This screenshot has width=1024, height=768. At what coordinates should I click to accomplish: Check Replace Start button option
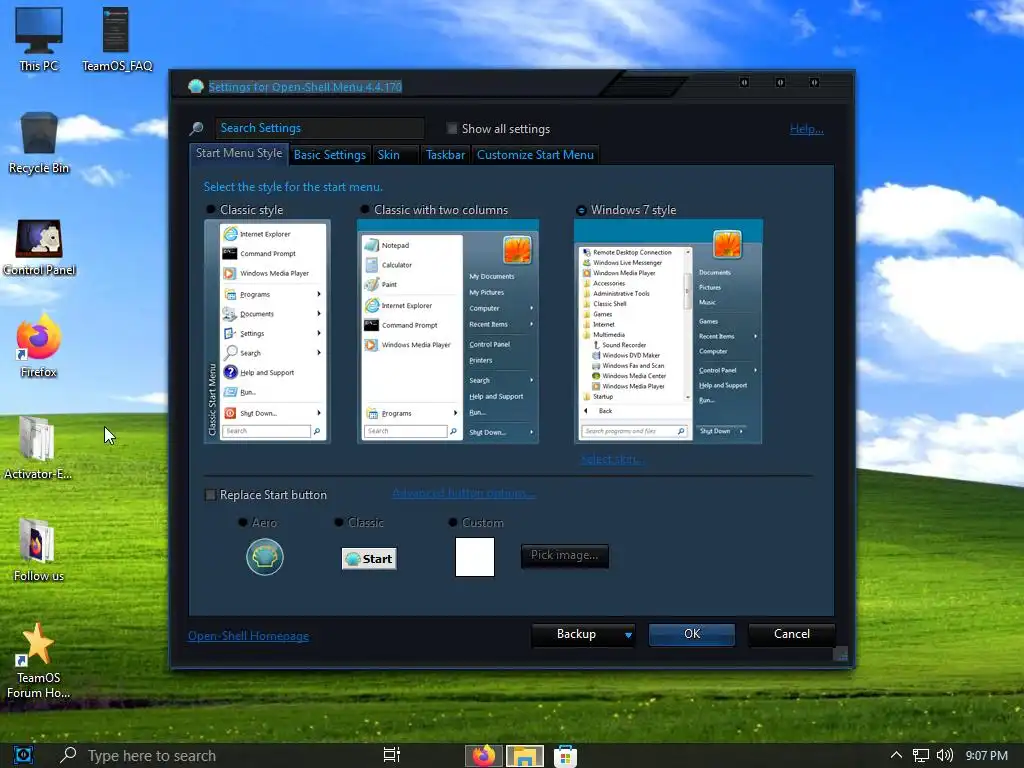210,495
